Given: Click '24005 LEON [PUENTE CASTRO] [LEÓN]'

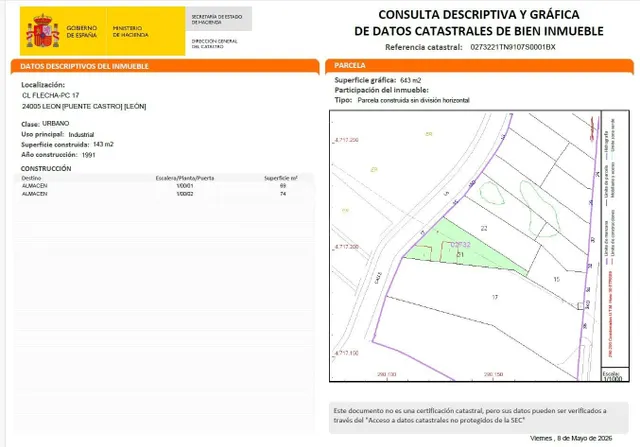Looking at the screenshot, I should coord(84,106).
